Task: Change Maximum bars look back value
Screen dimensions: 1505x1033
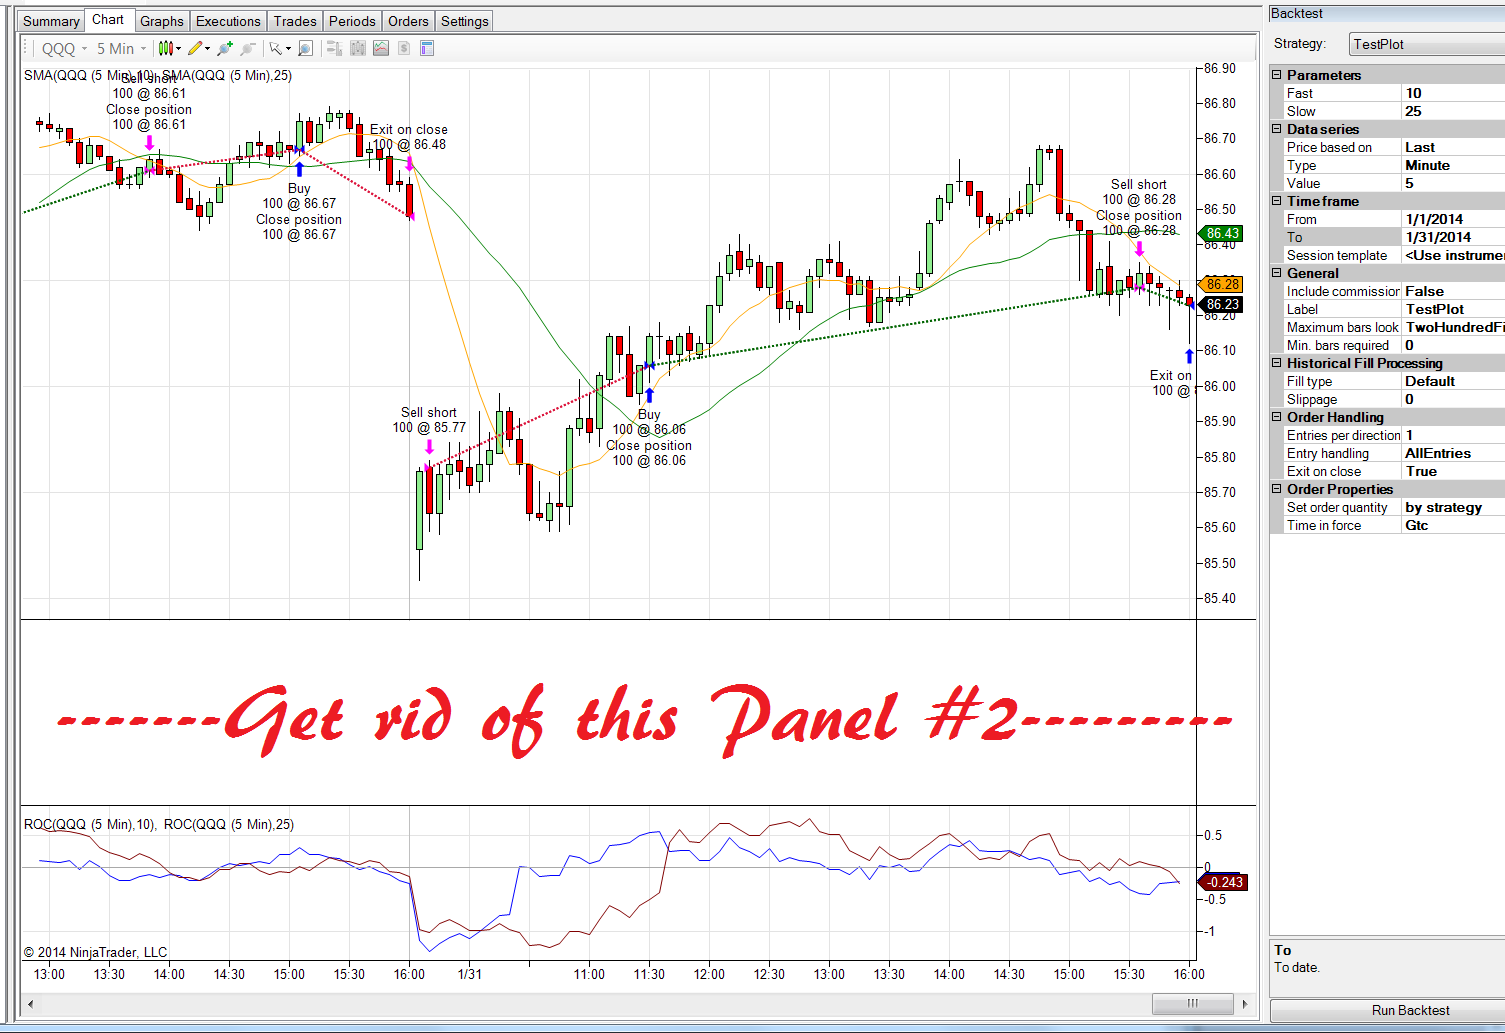Action: [x=1453, y=327]
